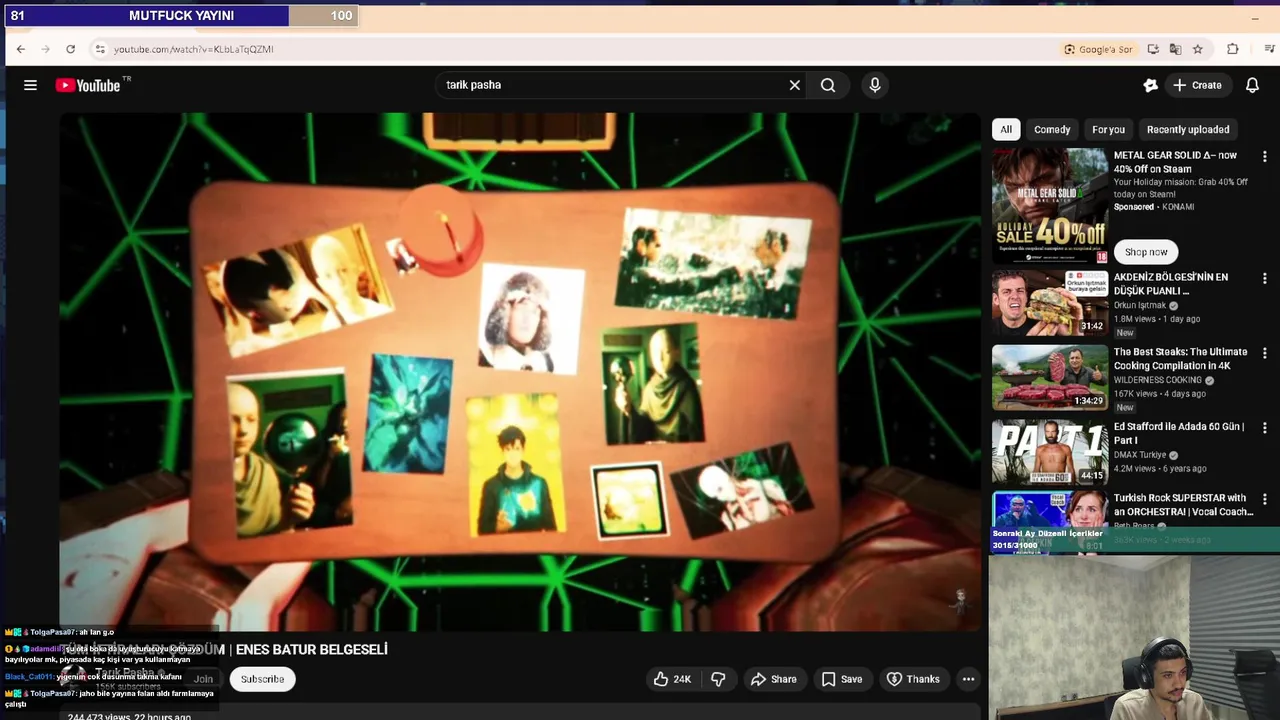
Task: Like the video with thumbs up
Action: tap(672, 679)
